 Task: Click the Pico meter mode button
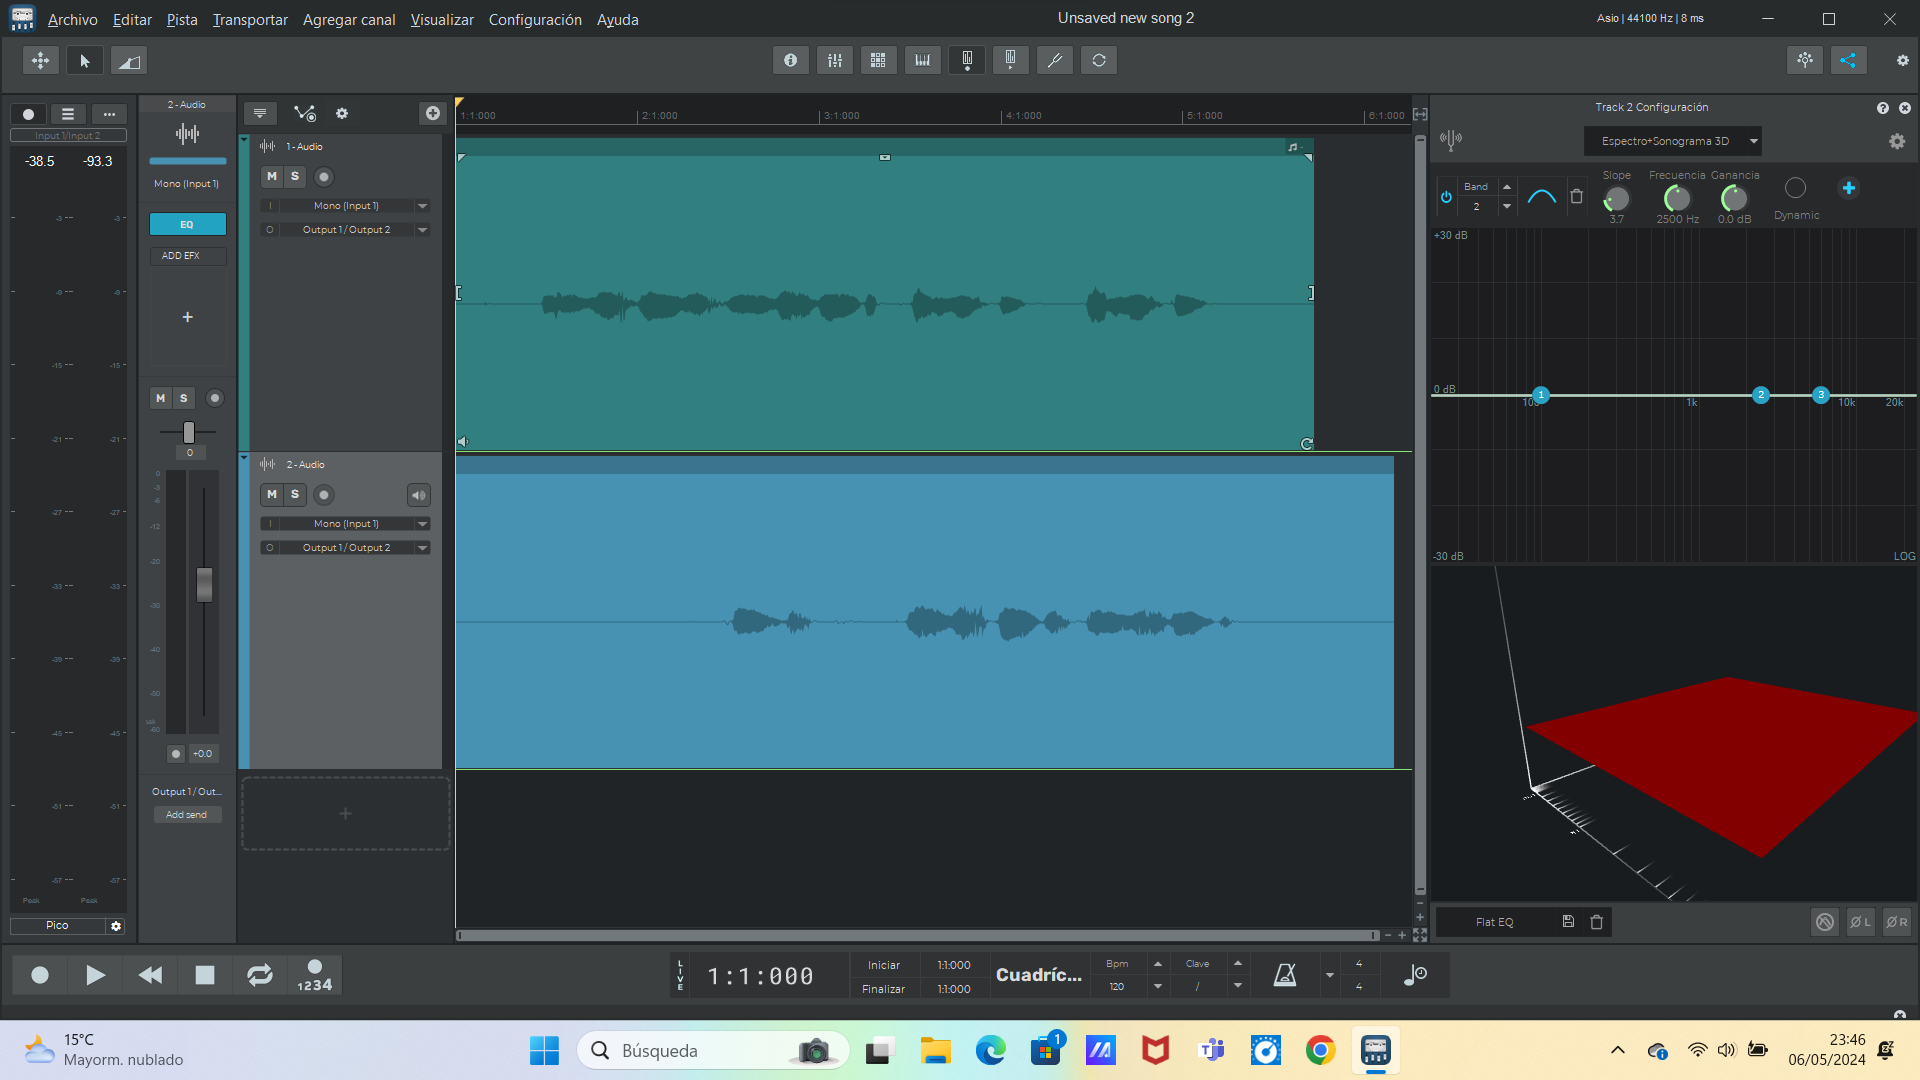point(57,926)
